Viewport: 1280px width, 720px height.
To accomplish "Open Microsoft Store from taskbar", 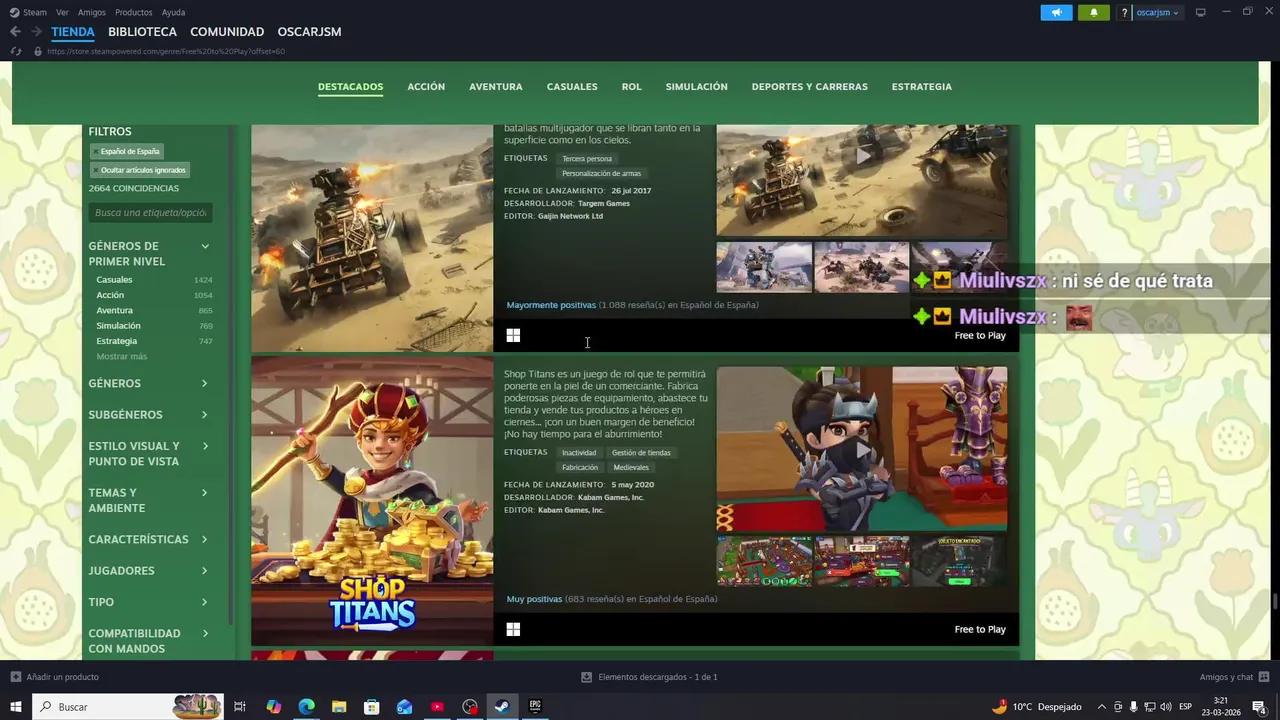I will [372, 707].
